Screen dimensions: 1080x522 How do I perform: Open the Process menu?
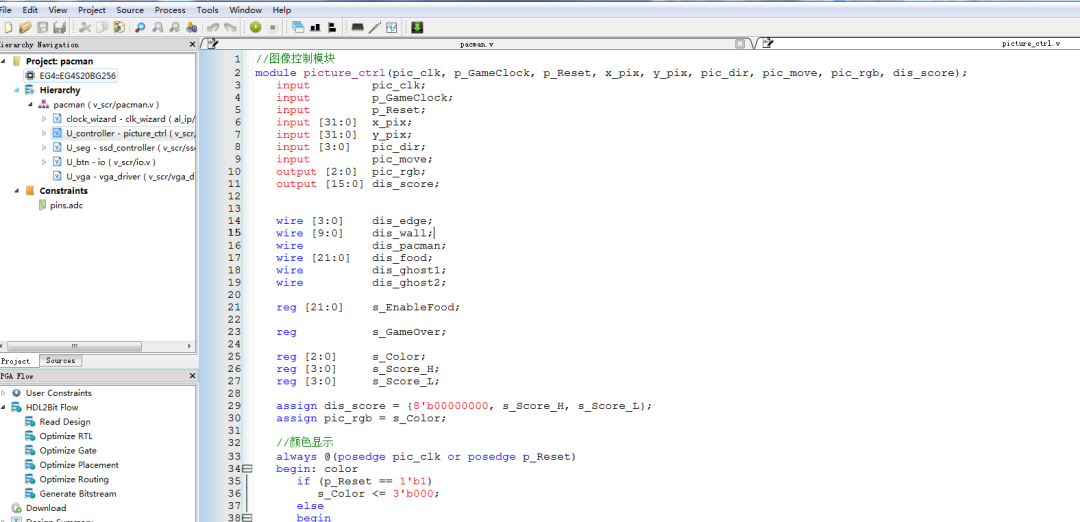point(170,10)
